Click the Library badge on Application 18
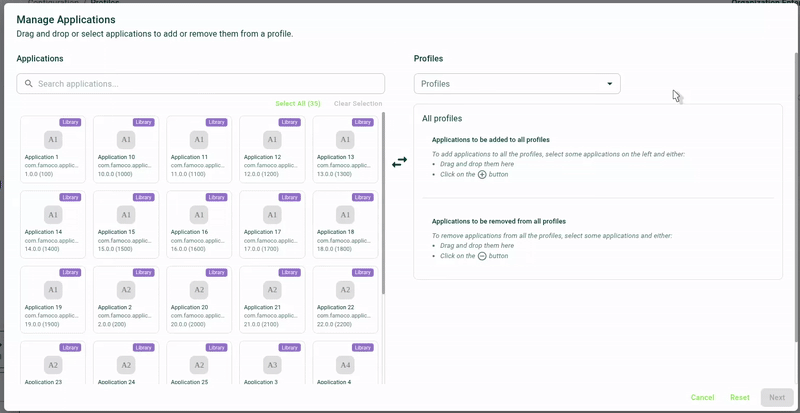Viewport: 800px width, 413px height. (x=362, y=197)
